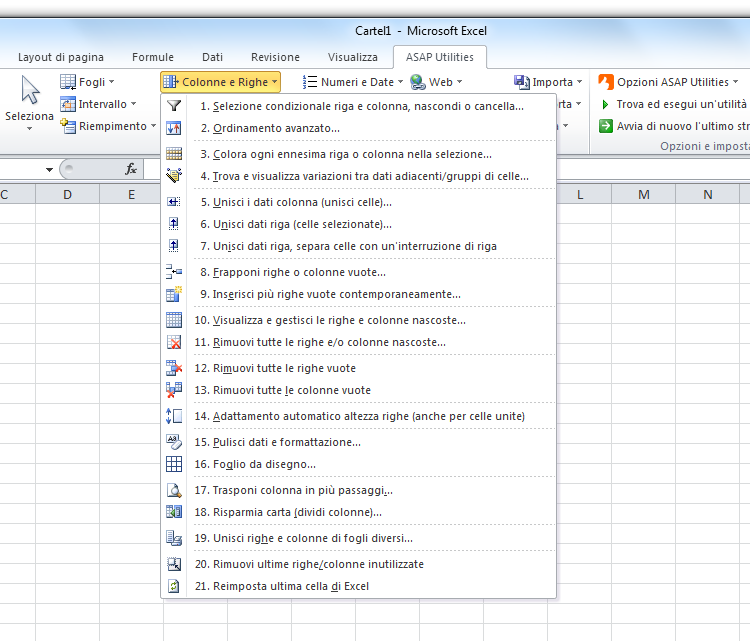Image resolution: width=750 pixels, height=641 pixels.
Task: Select column M header
Action: (644, 194)
